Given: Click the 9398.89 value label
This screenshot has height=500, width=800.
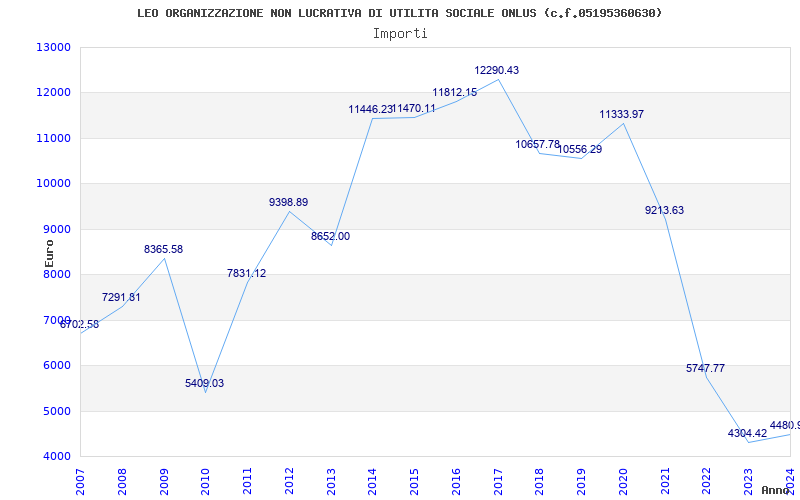Looking at the screenshot, I should 289,203.
